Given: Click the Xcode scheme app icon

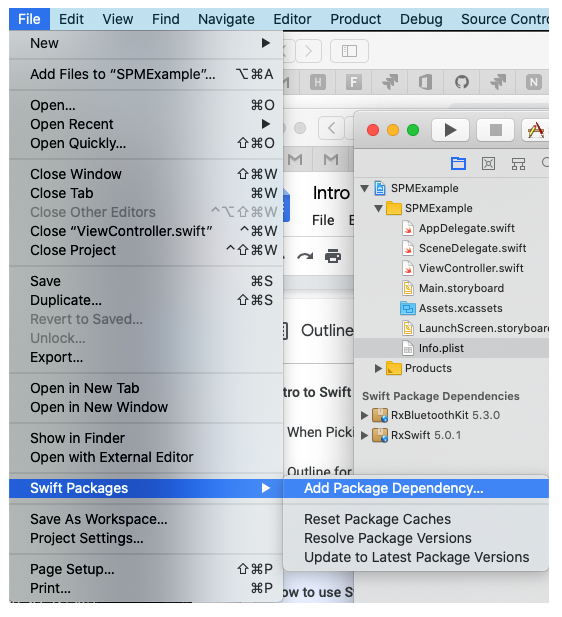Looking at the screenshot, I should coord(536,130).
